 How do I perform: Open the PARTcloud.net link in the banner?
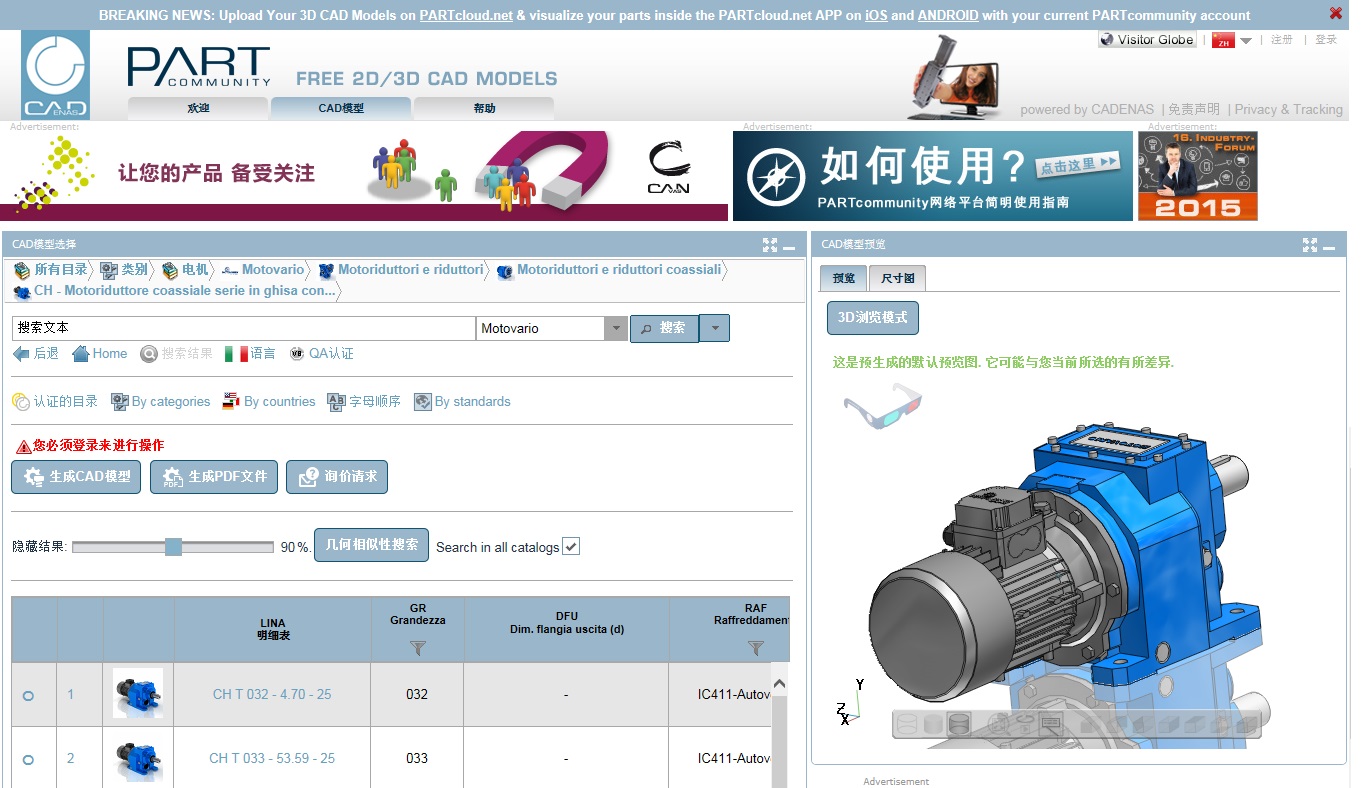466,15
